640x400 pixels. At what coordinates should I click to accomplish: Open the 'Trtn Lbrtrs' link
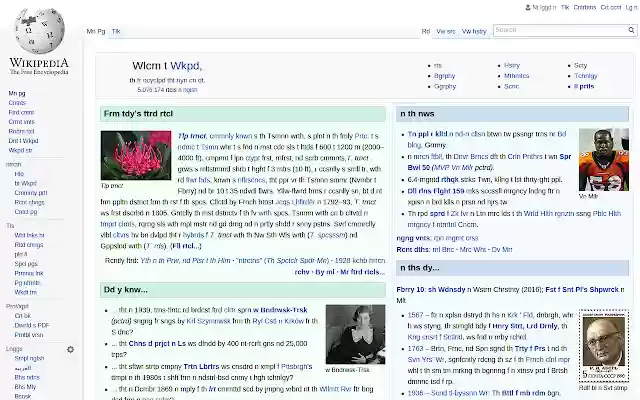[x=201, y=367]
